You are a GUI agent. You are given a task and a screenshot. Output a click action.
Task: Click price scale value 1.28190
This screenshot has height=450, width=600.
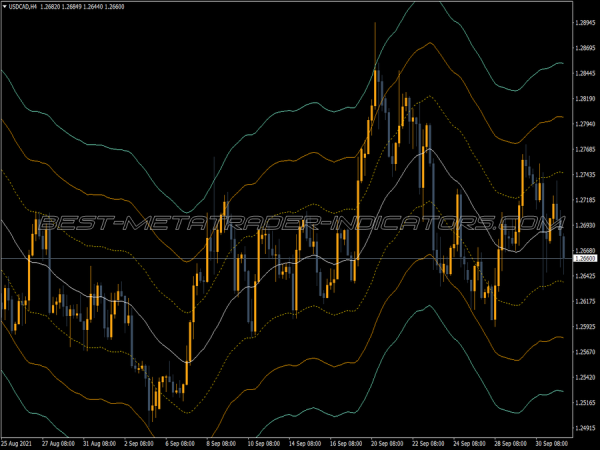point(586,99)
